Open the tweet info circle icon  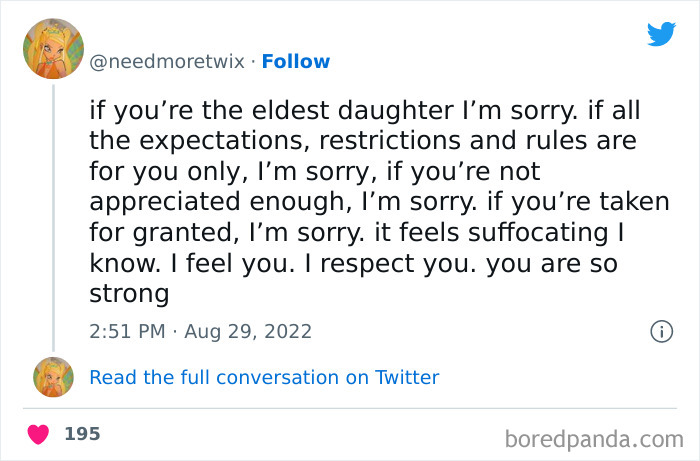660,331
